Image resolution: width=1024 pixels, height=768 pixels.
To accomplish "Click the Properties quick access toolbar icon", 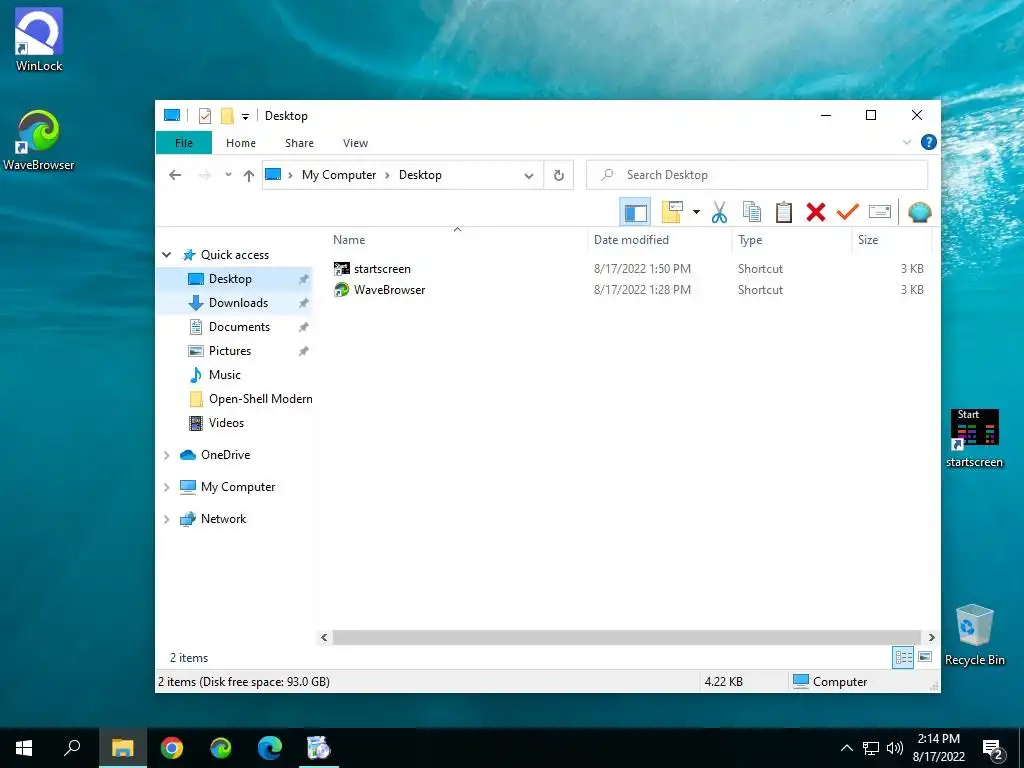I will (205, 116).
